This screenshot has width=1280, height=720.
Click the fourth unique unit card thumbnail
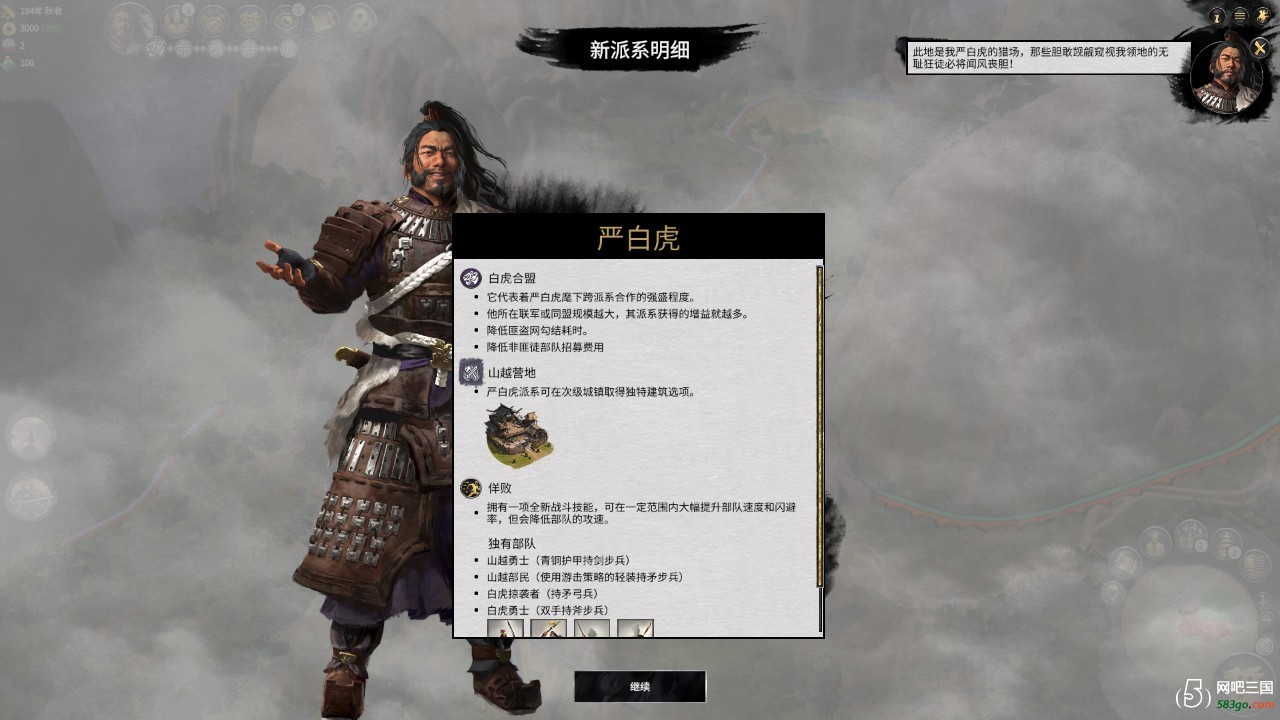pyautogui.click(x=635, y=628)
